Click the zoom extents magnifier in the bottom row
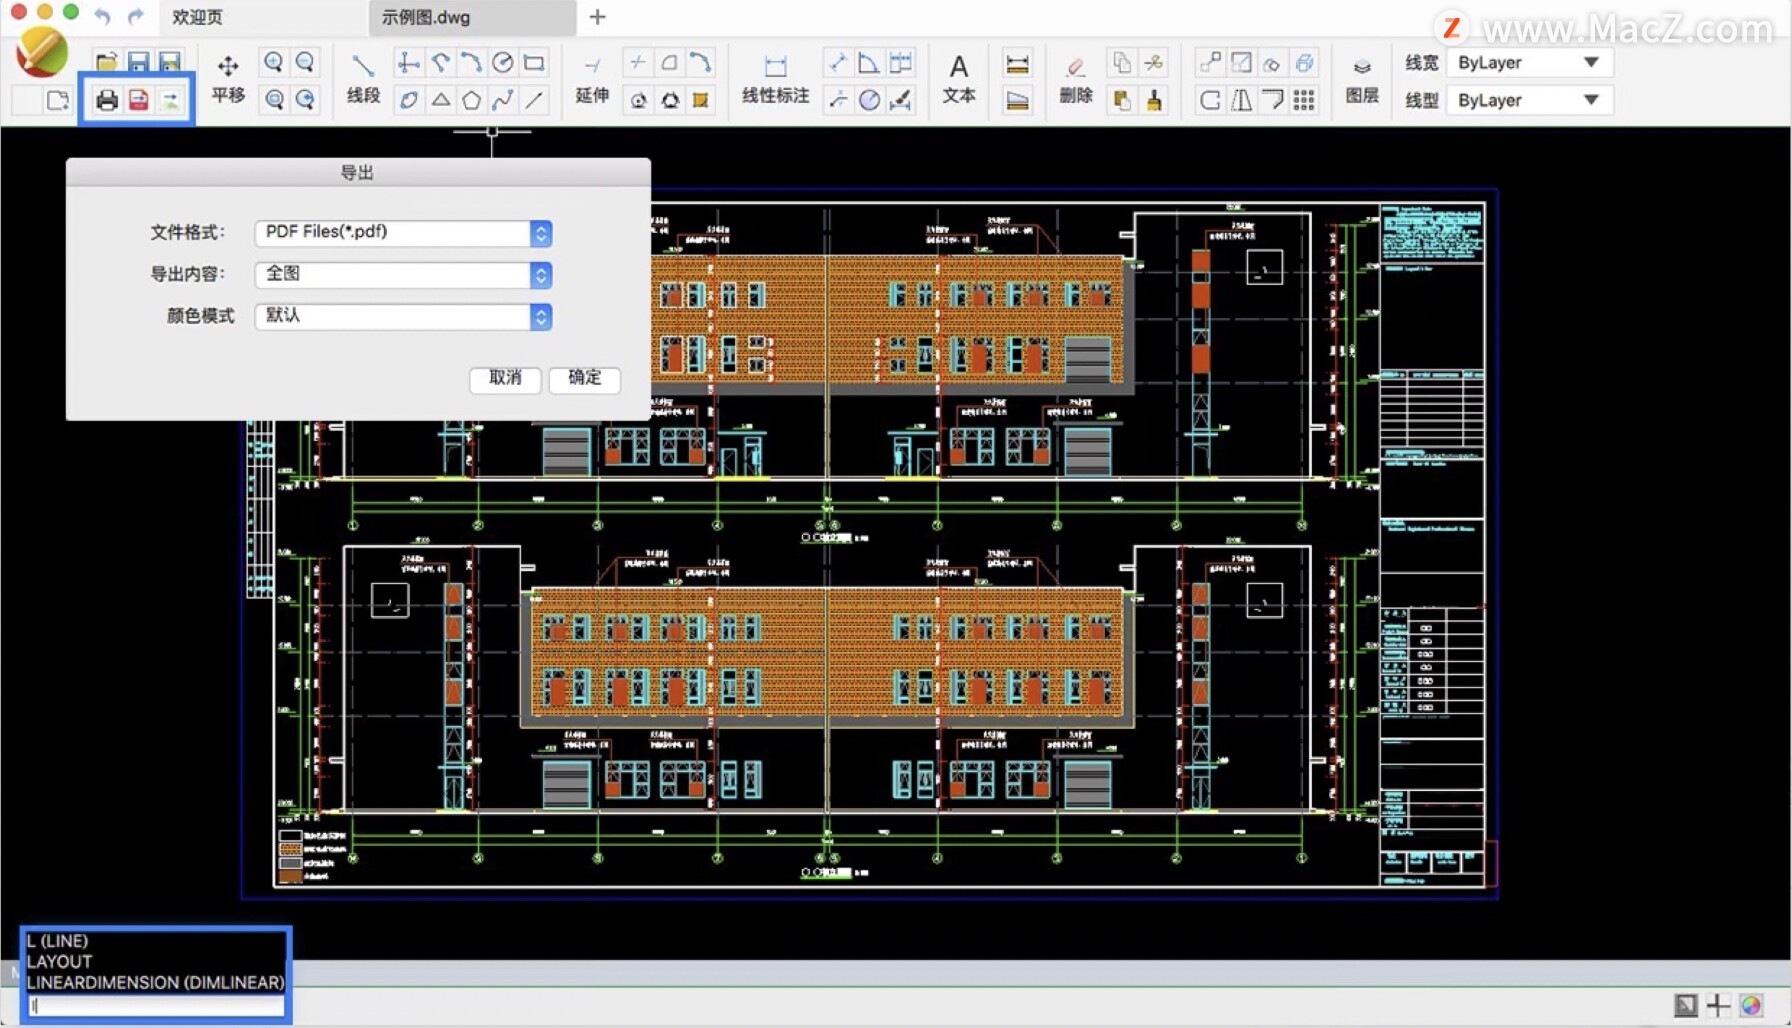The image size is (1792, 1028). [x=305, y=99]
